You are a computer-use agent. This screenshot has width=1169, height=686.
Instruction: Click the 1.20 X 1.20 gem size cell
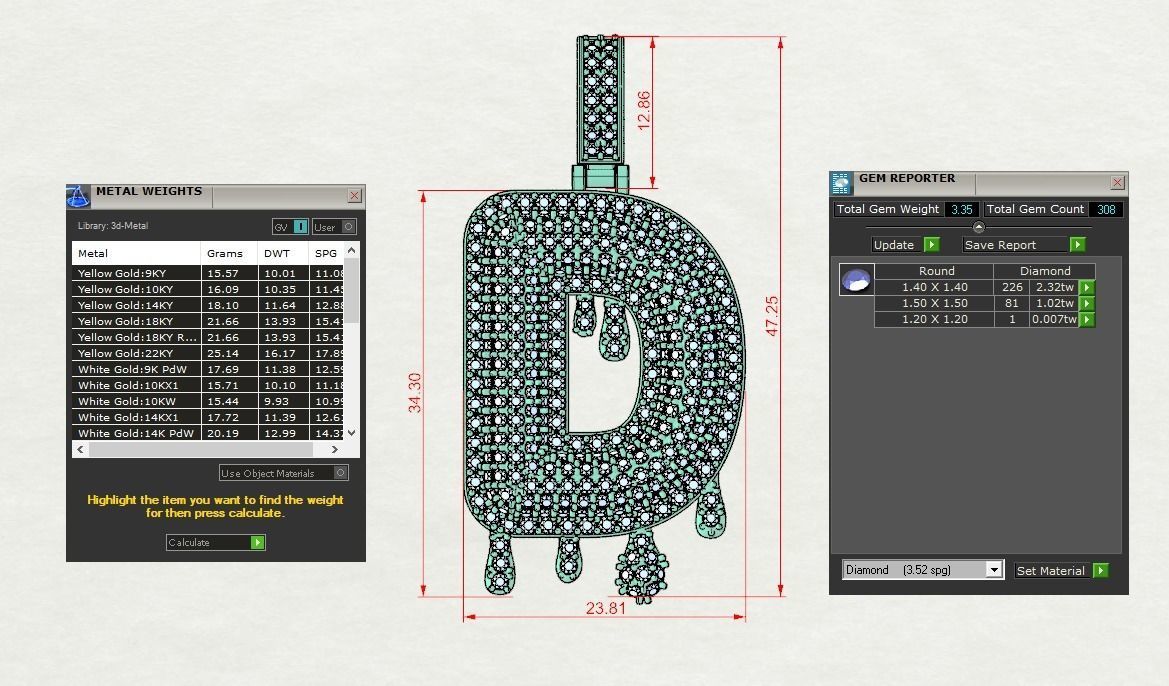click(x=934, y=319)
